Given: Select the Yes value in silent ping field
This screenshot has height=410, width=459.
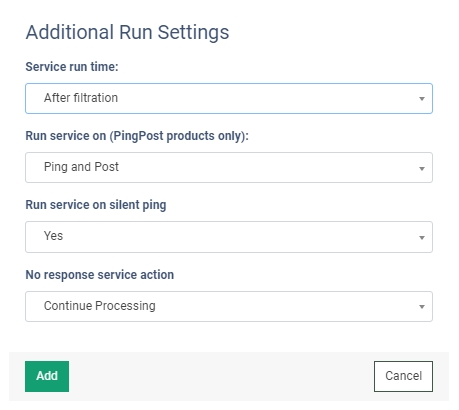Looking at the screenshot, I should [x=53, y=236].
